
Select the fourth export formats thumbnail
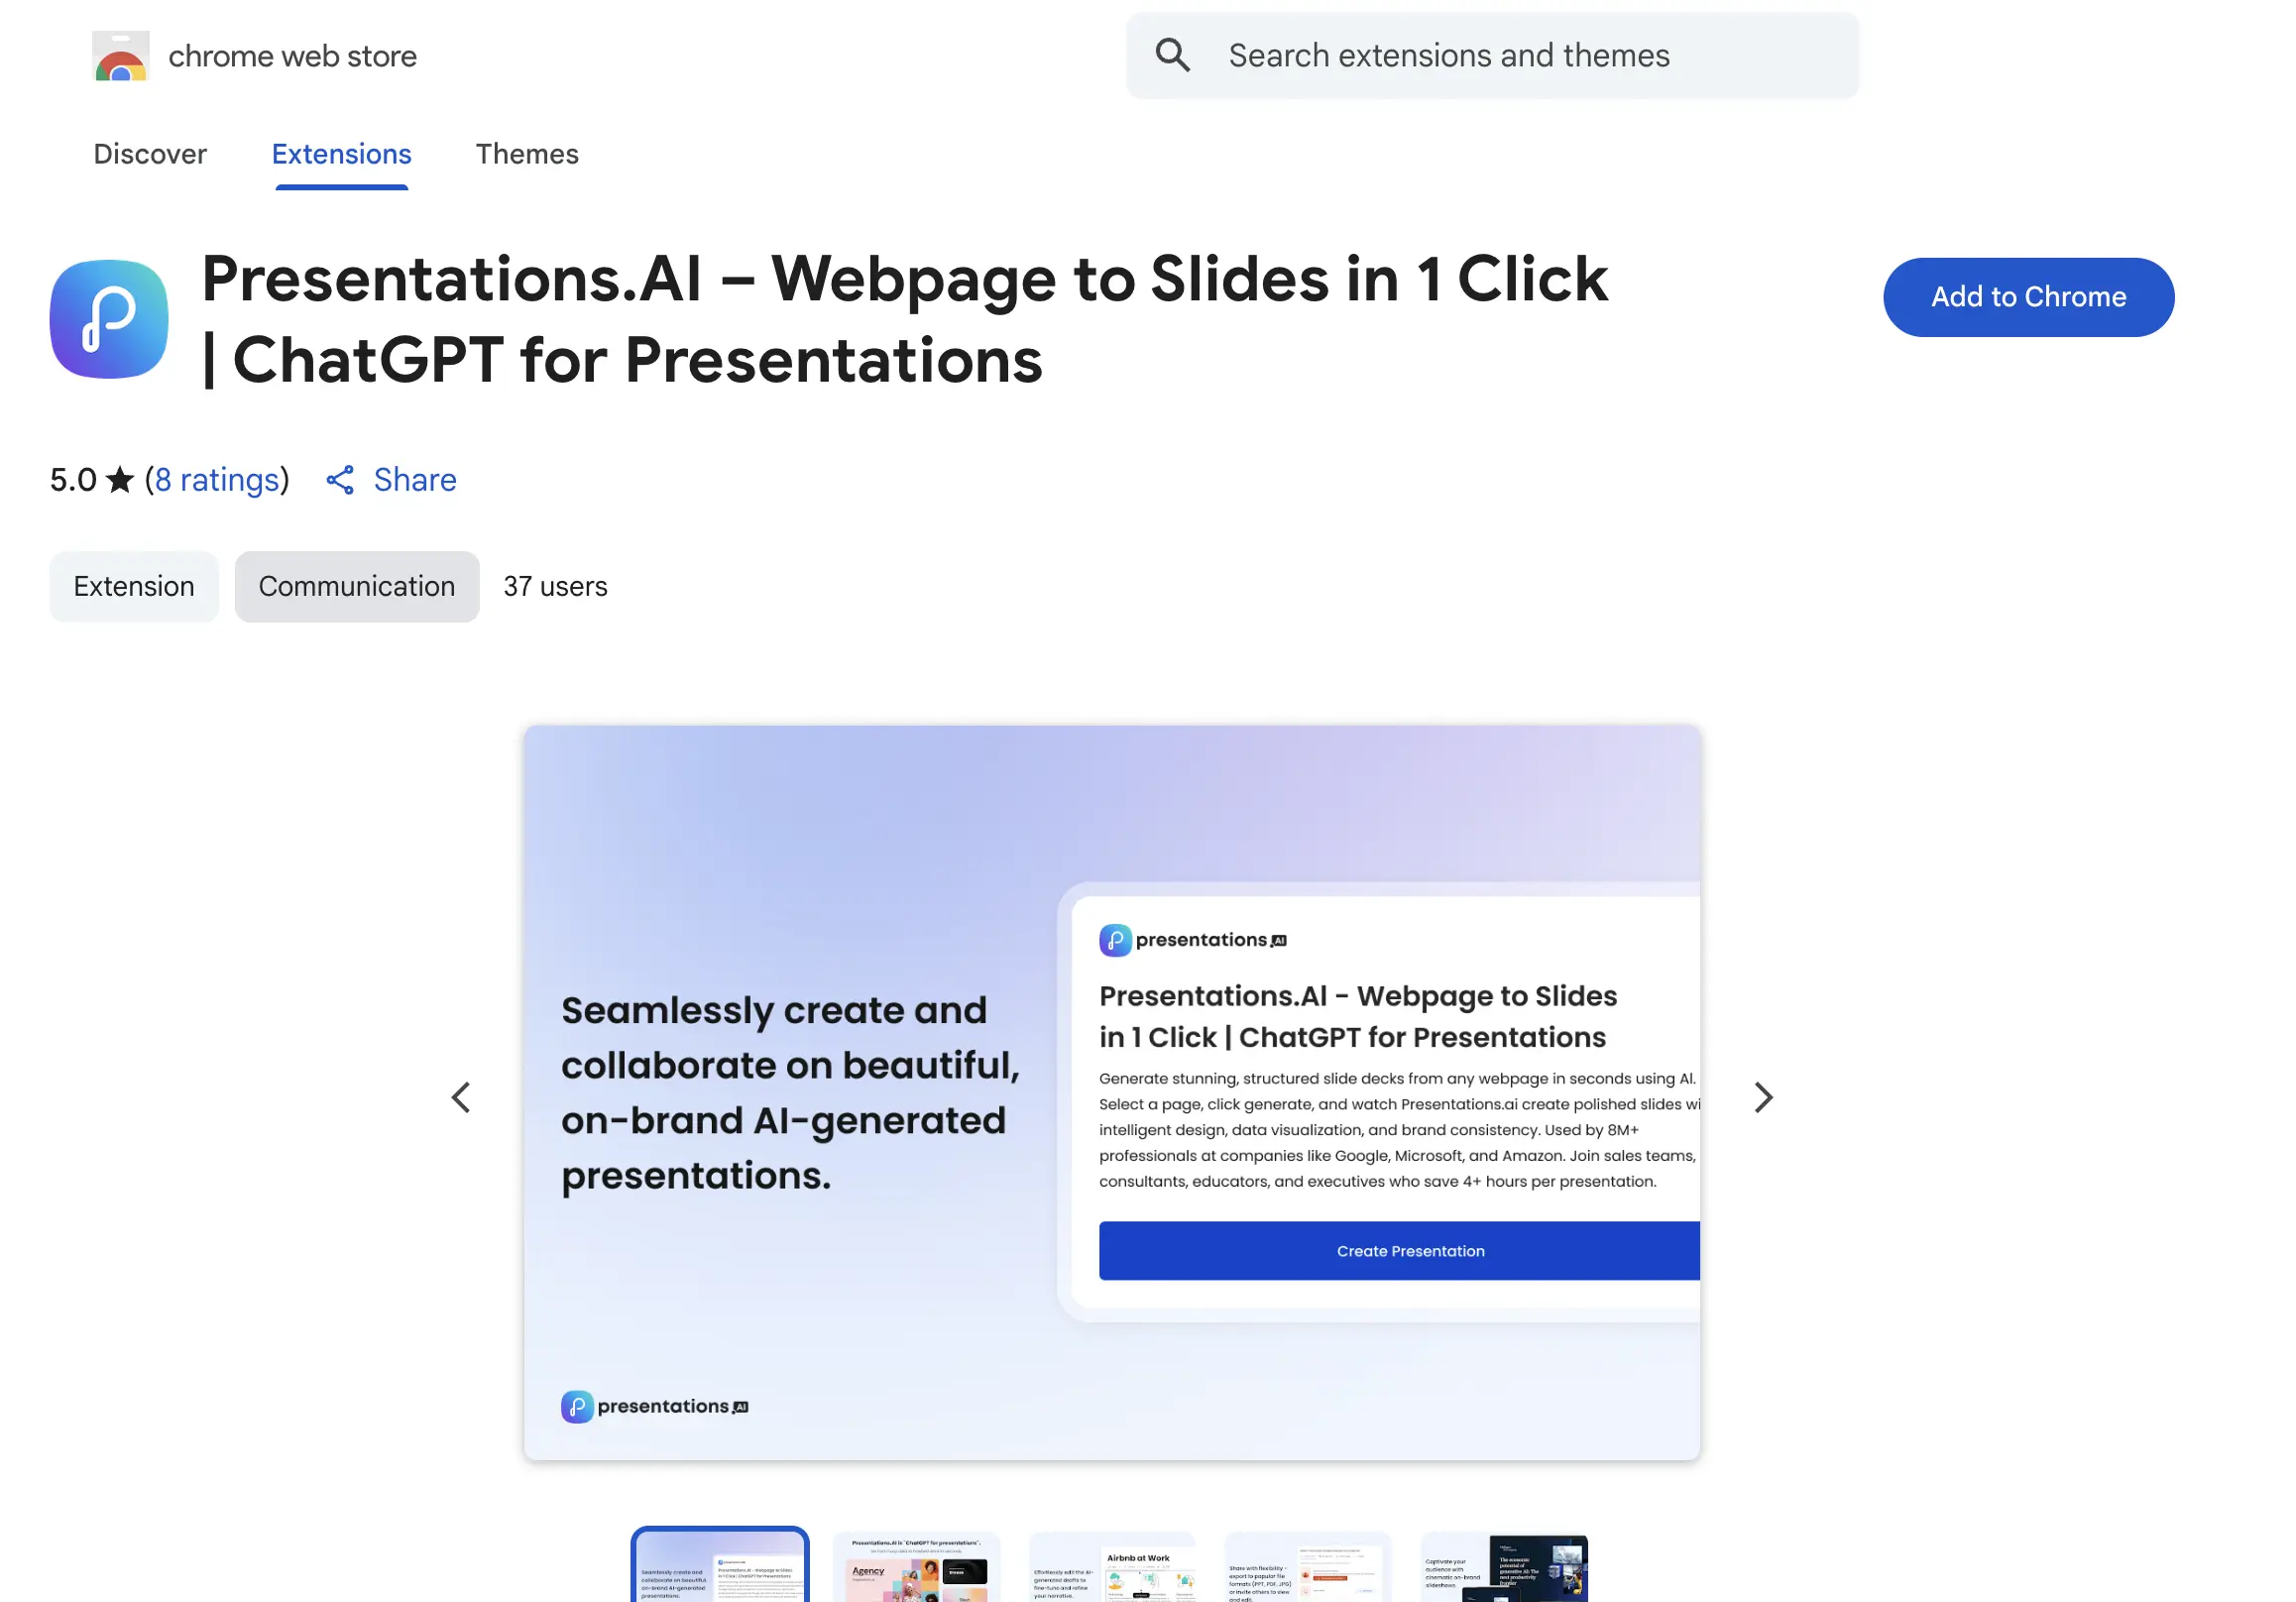click(1308, 1566)
